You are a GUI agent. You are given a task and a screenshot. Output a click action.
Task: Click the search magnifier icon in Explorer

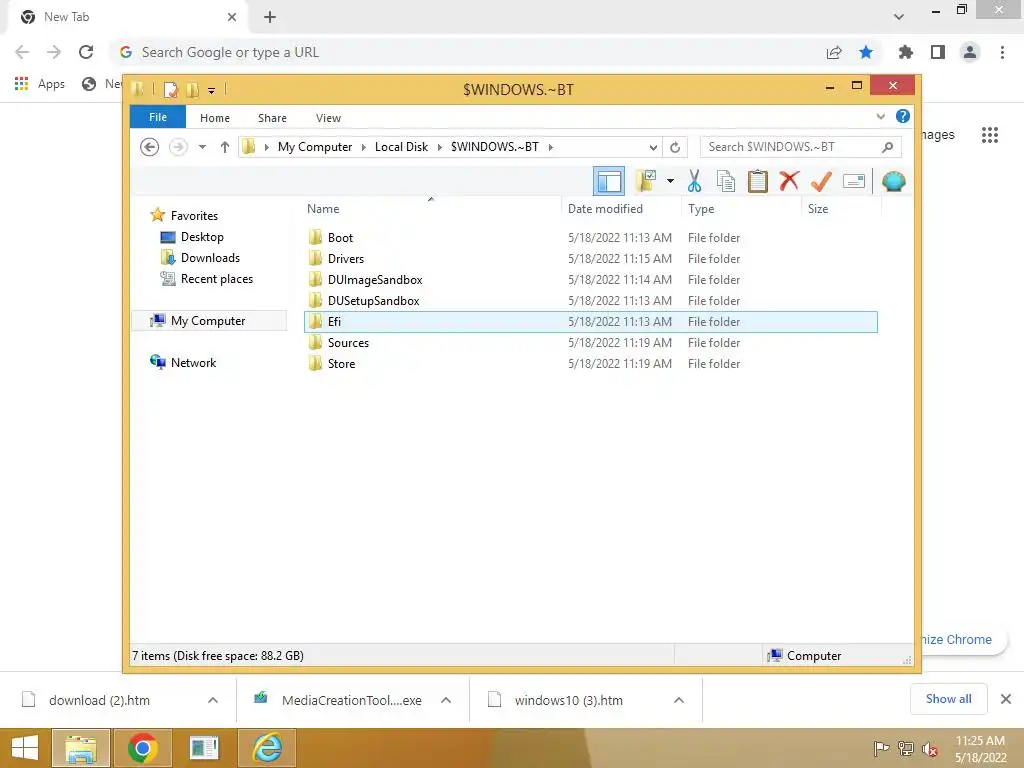(x=888, y=147)
